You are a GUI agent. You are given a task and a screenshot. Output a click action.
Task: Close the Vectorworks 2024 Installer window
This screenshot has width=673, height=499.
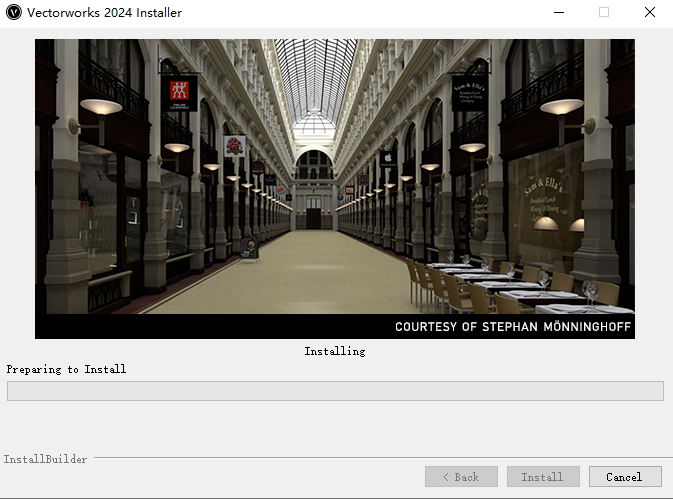pos(650,12)
